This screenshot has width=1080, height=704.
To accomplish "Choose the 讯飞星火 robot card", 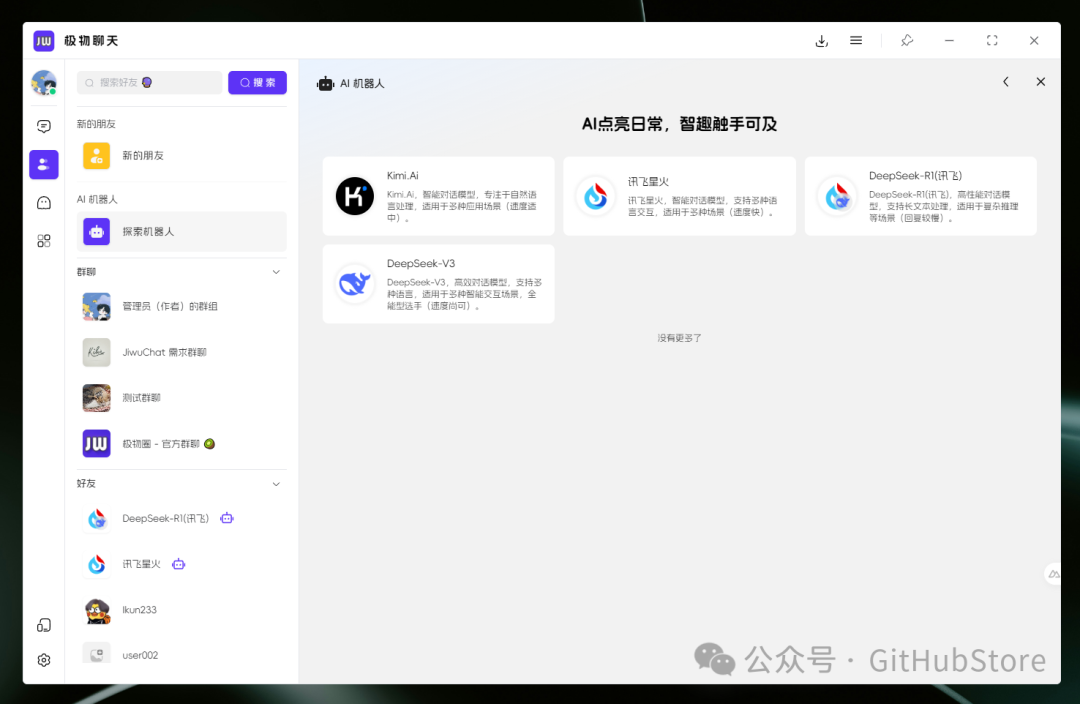I will (x=679, y=196).
